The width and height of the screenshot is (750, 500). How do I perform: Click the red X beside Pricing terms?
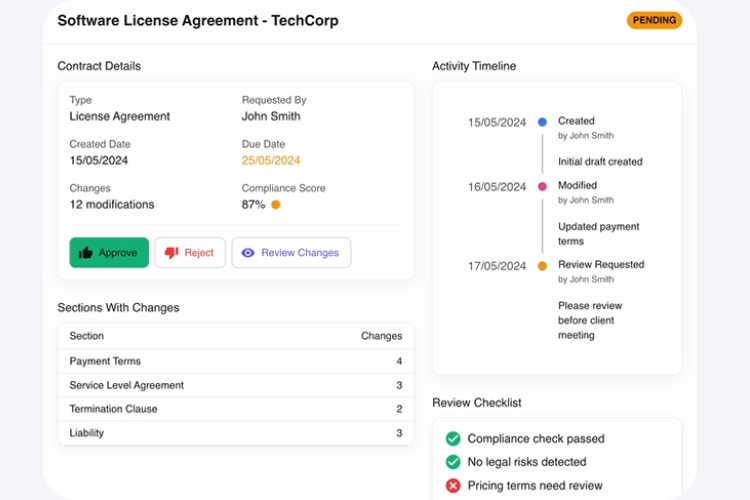click(453, 486)
